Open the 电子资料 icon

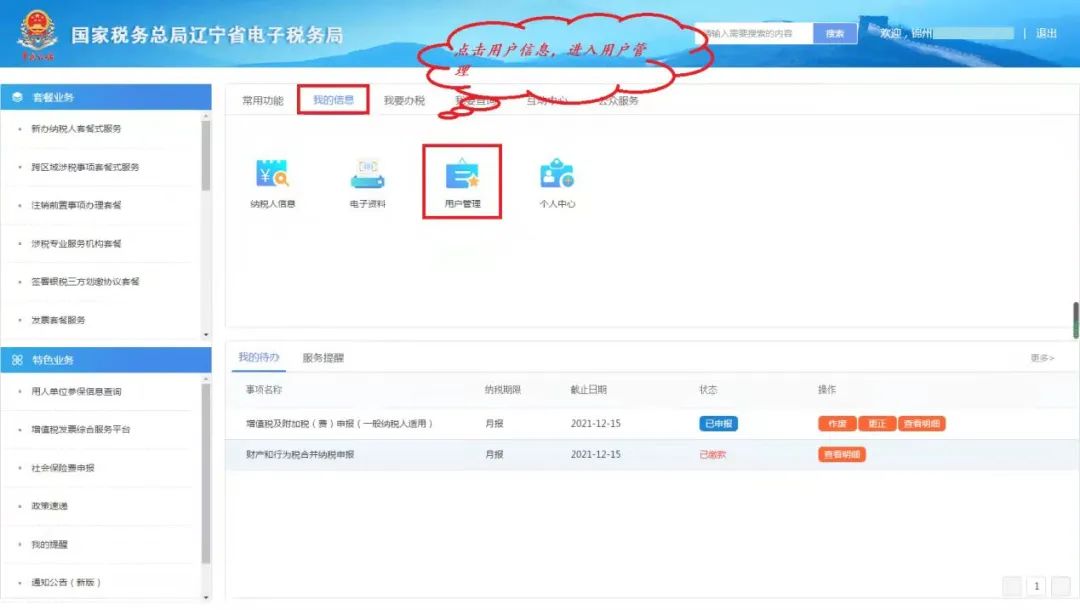tap(367, 182)
